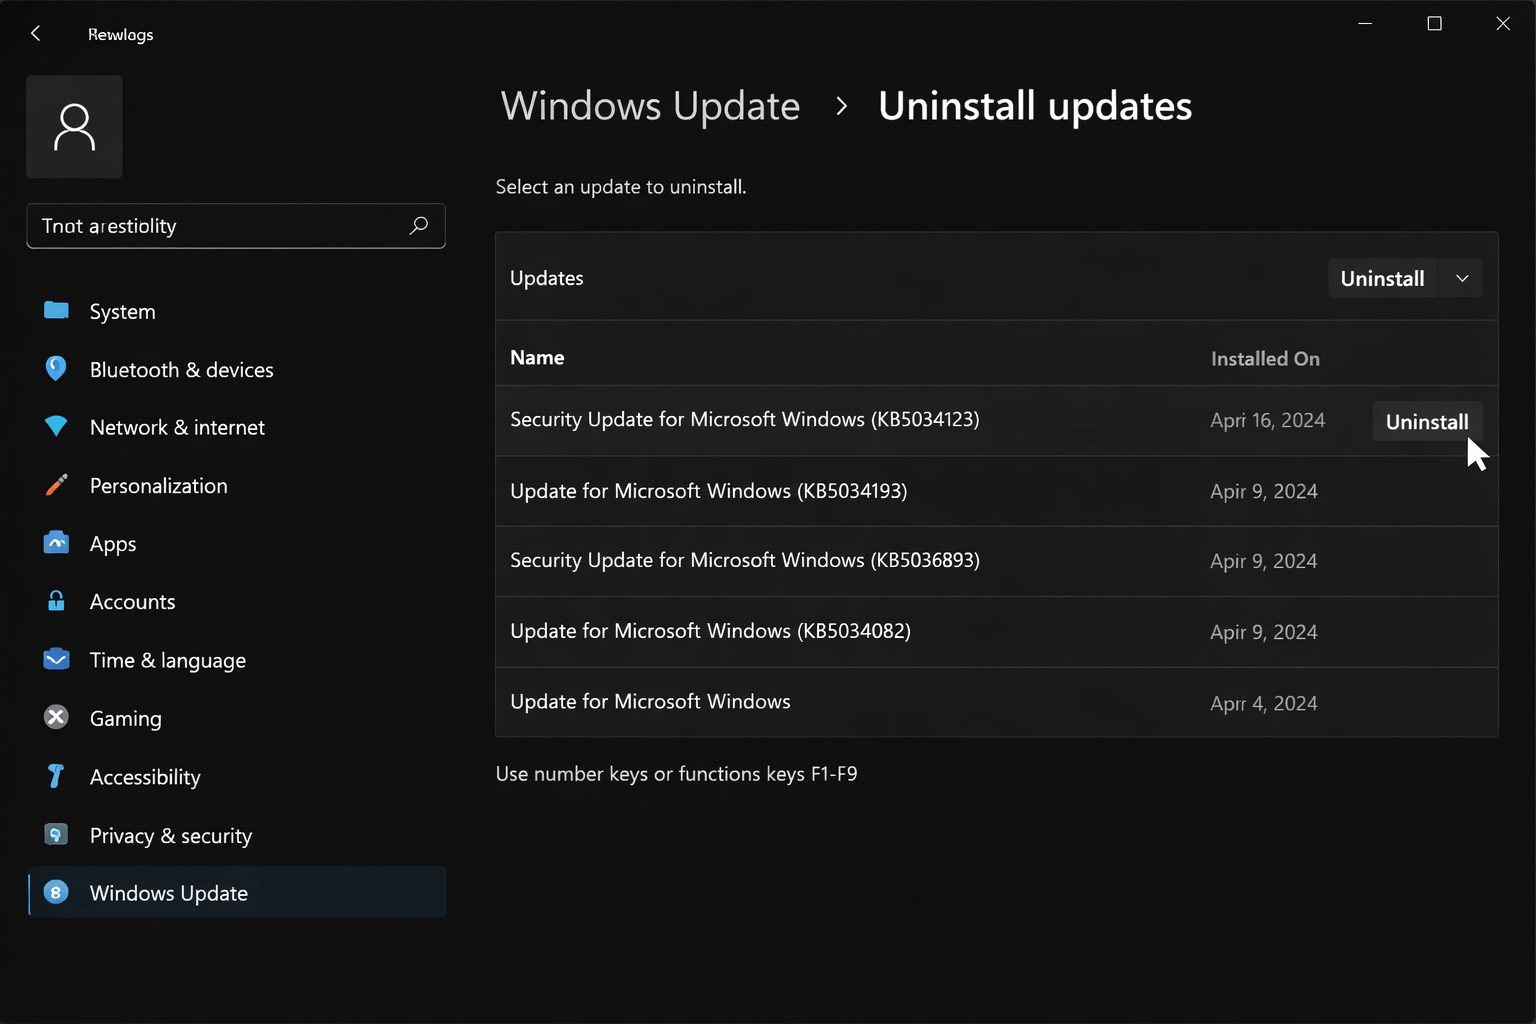Open System settings

tap(236, 311)
